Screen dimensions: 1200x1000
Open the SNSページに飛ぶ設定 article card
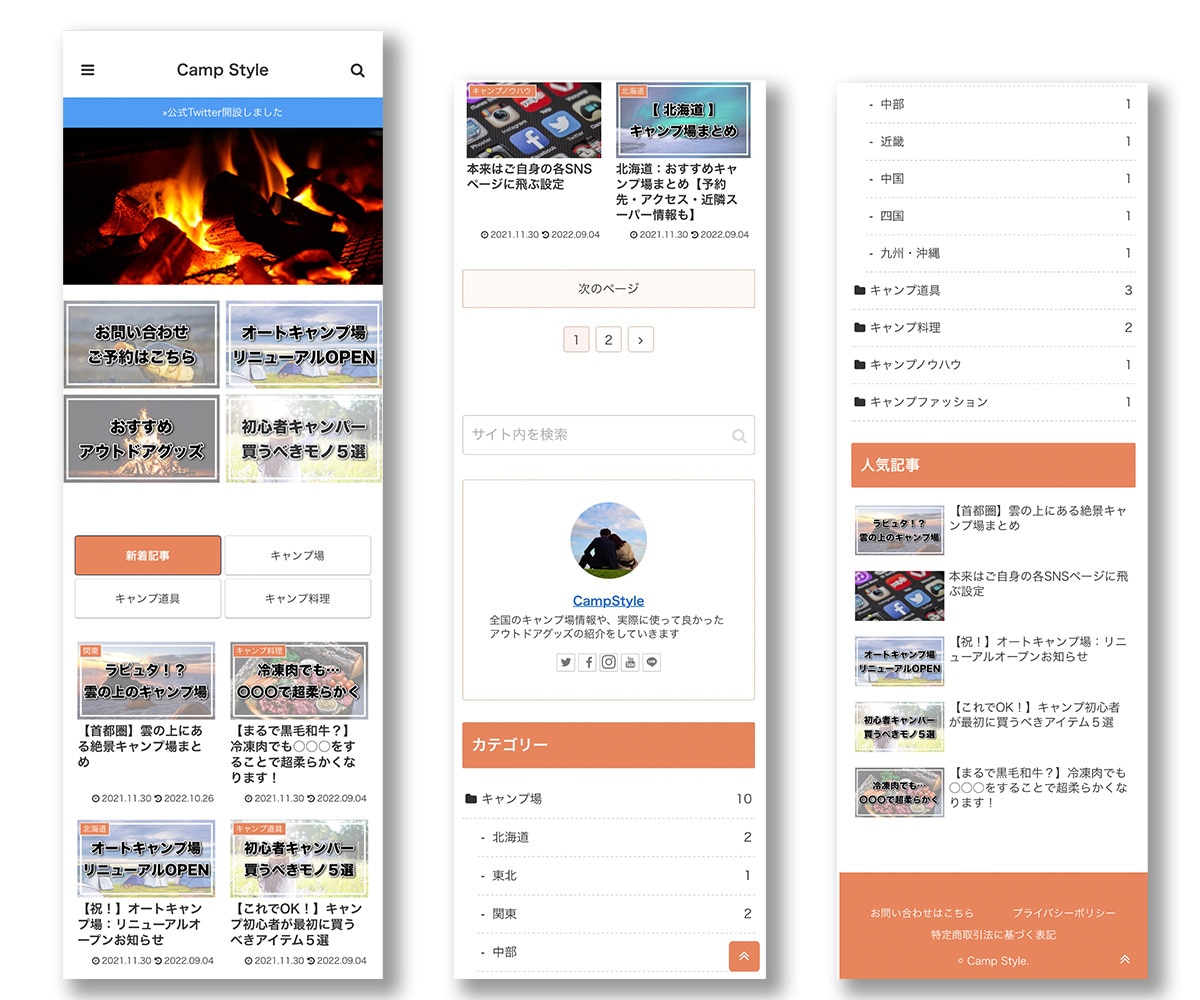[x=534, y=160]
